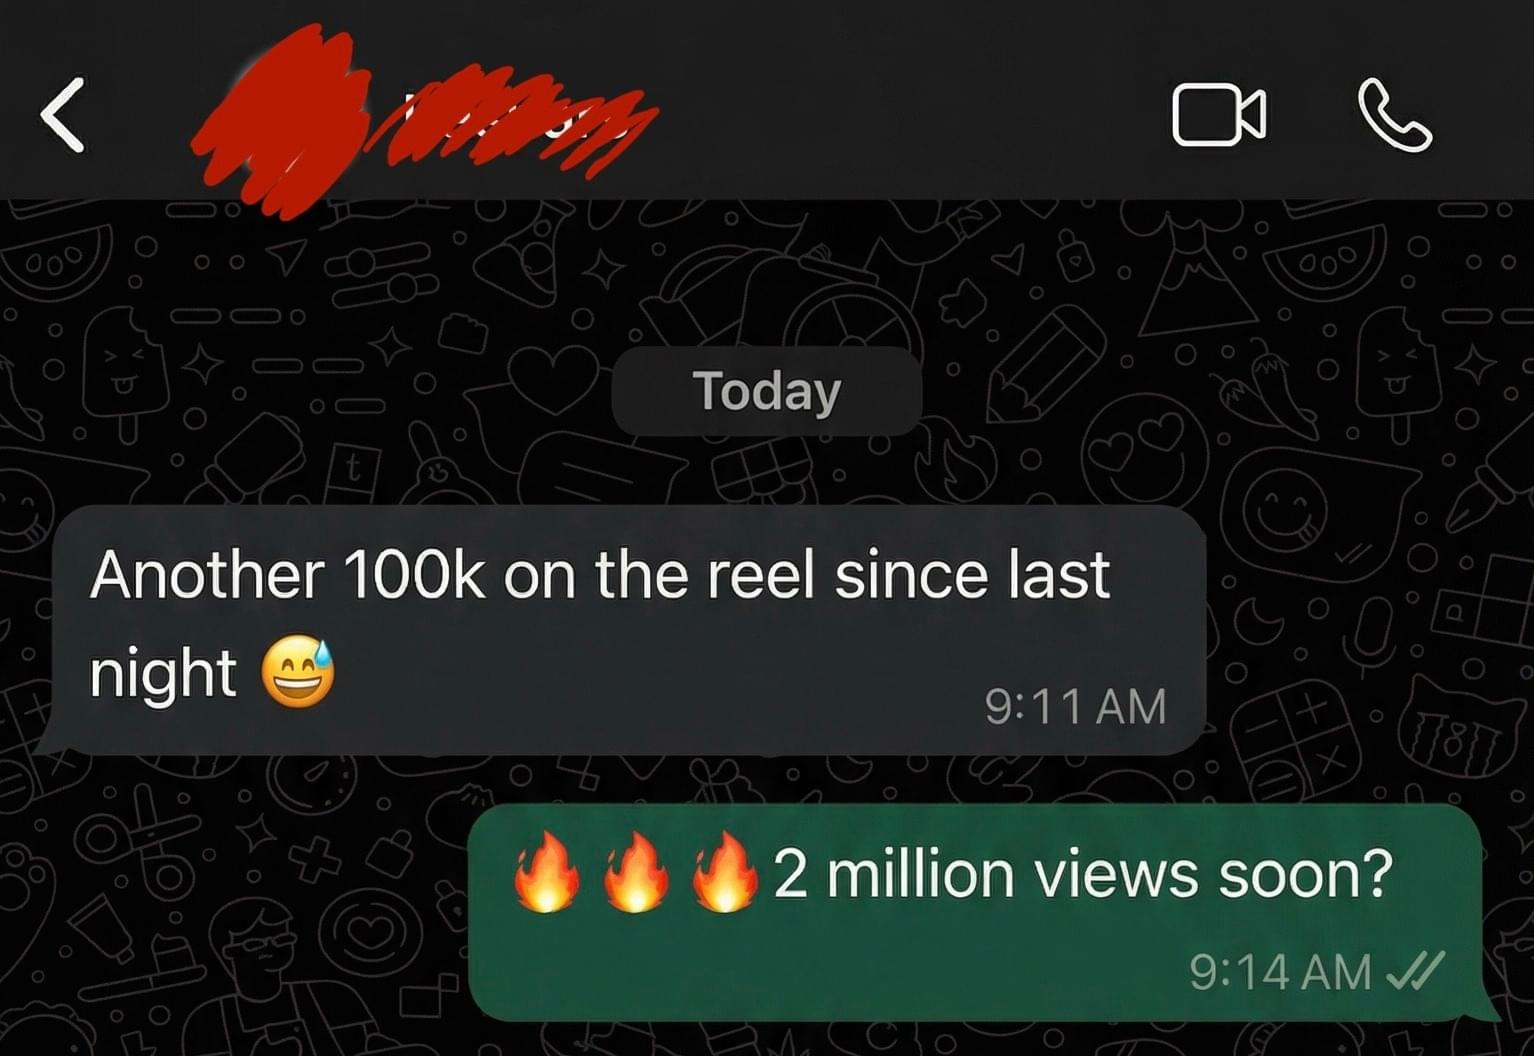
Task: Tap the sweat-smile emoji in received message
Action: click(x=298, y=672)
